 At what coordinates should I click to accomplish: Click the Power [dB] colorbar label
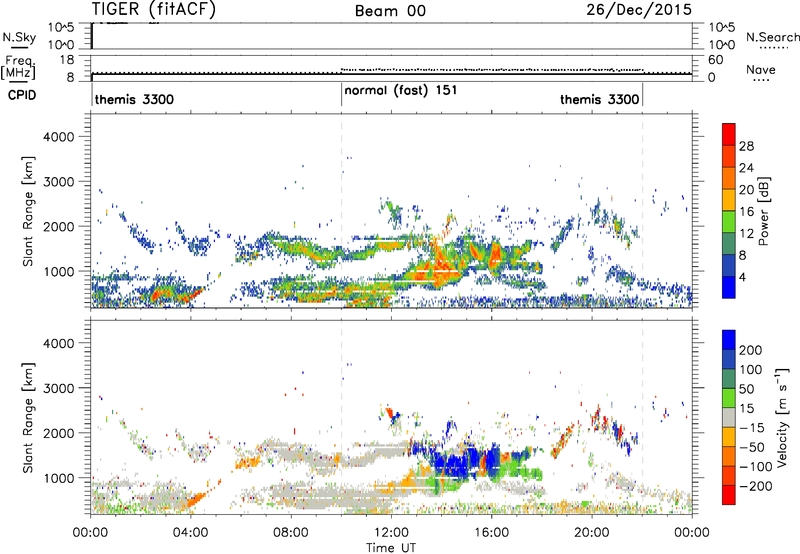click(763, 211)
